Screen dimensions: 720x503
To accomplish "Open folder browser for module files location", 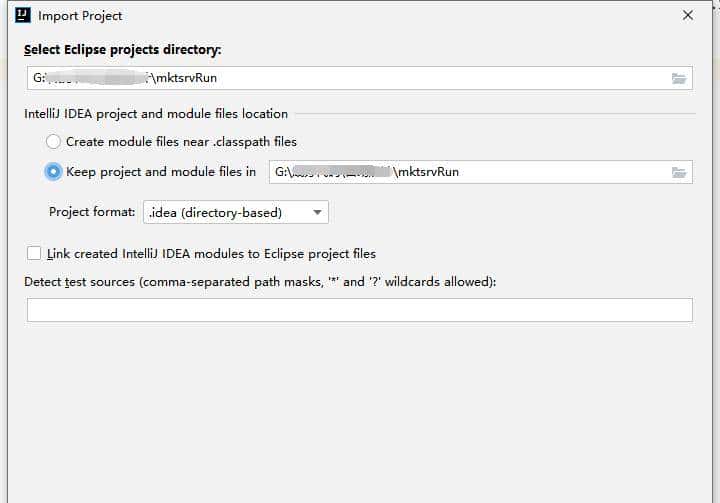I will (x=679, y=172).
